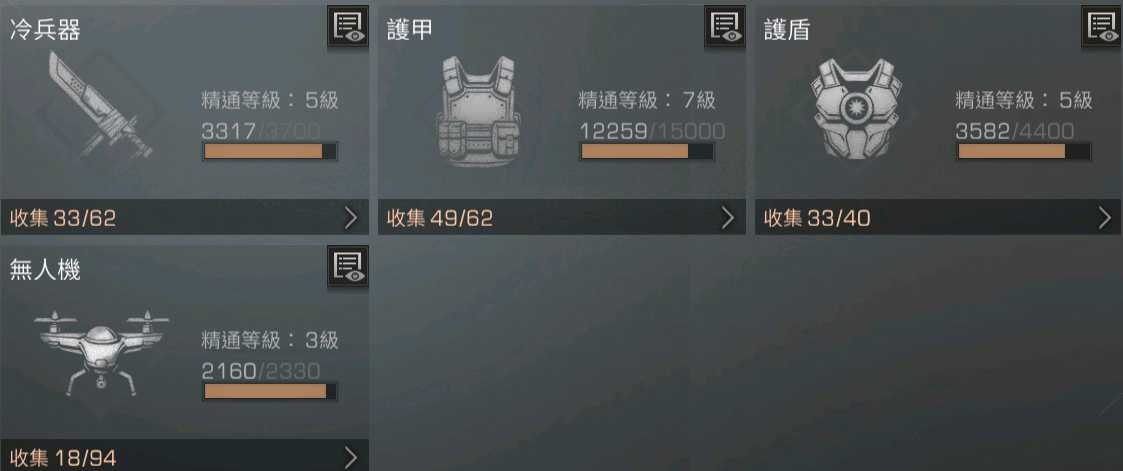Open the detail view icon for 護甲
1123x471 pixels.
(725, 26)
